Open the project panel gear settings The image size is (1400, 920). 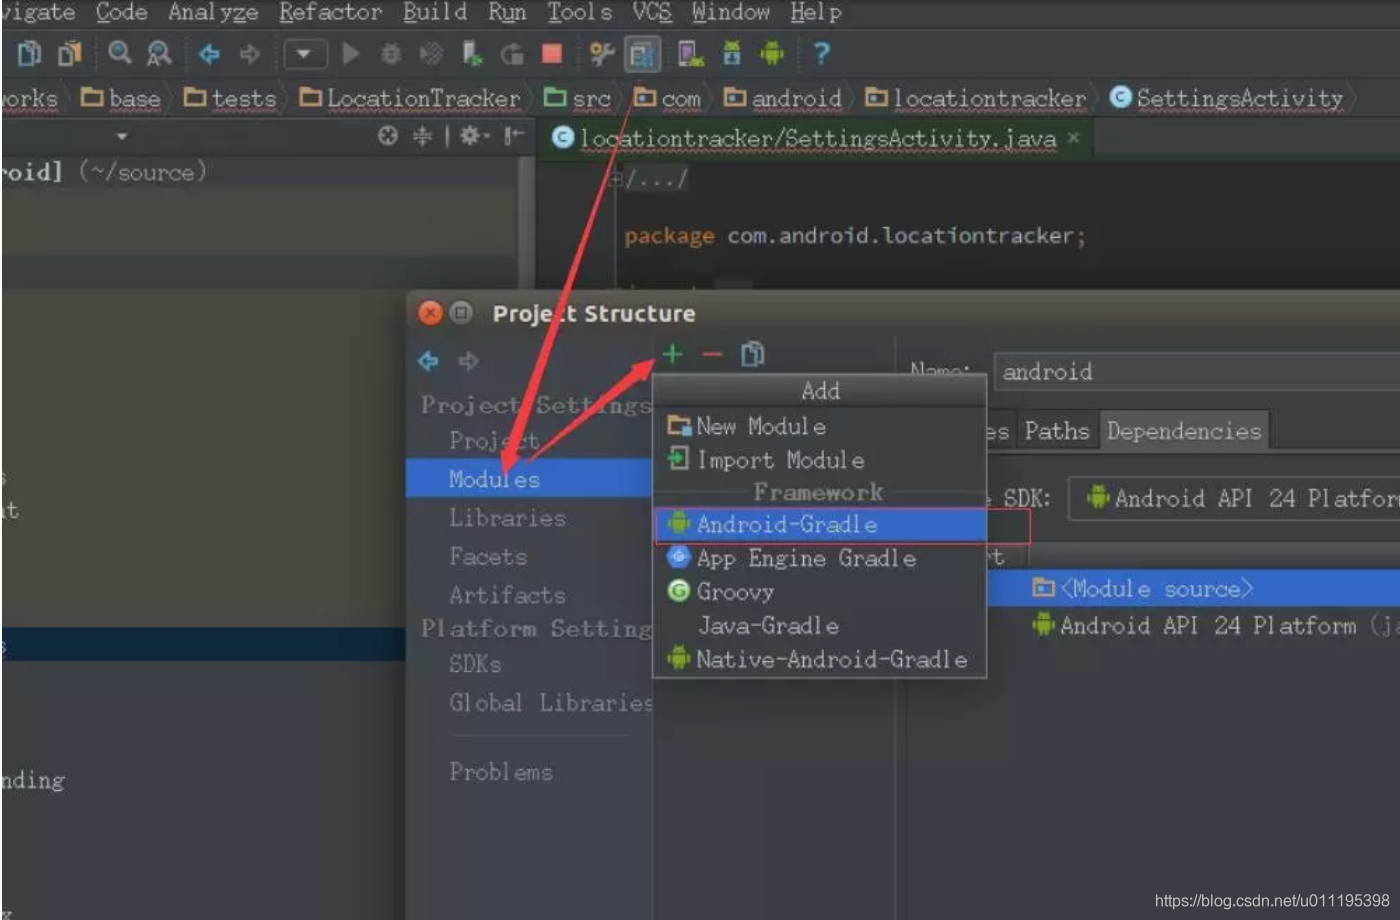point(473,136)
